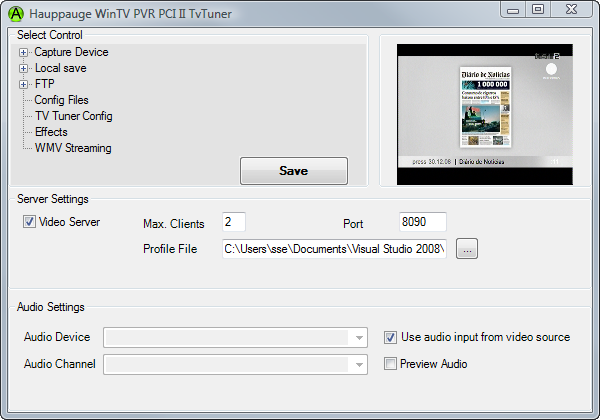This screenshot has height=420, width=600.
Task: Maximize the TvTuner window
Action: [538, 10]
